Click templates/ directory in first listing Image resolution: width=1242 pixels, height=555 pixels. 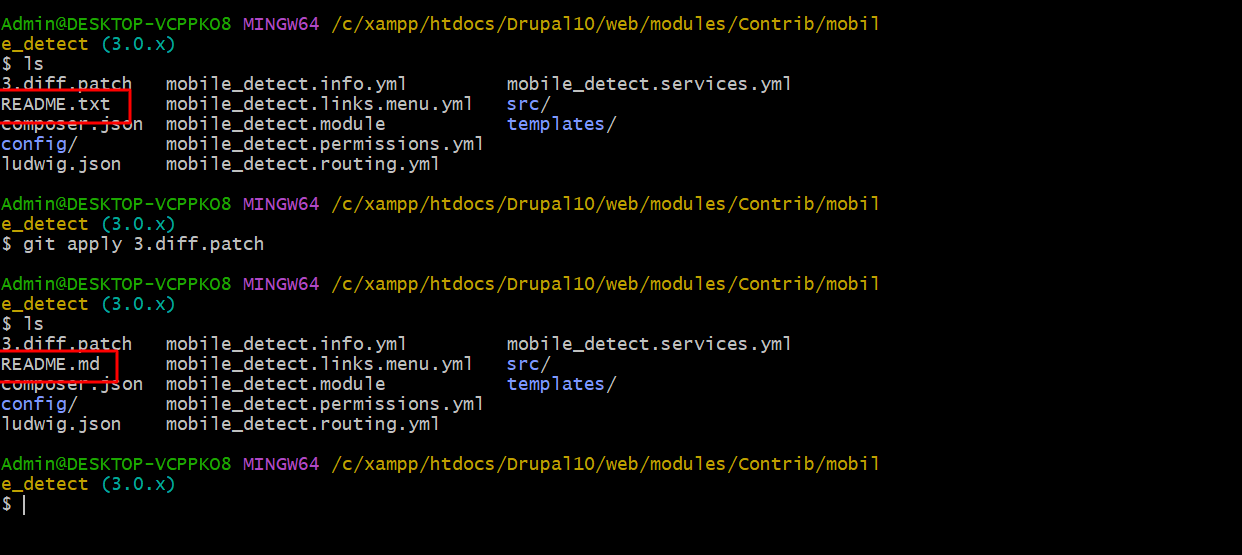(x=562, y=124)
